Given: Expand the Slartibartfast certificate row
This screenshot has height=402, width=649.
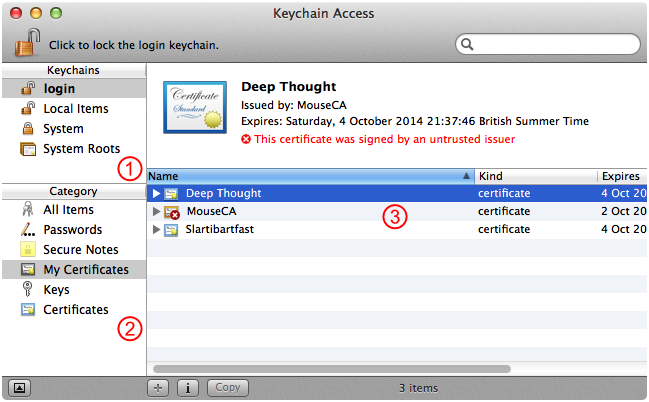Looking at the screenshot, I should coord(155,230).
